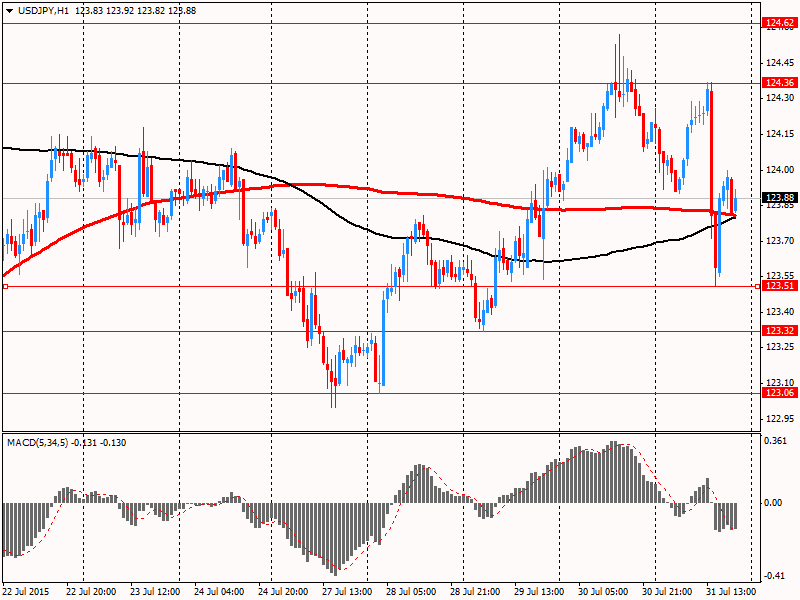Select the 30 Jul 05:00 time label
The height and width of the screenshot is (600, 800).
coord(603,592)
